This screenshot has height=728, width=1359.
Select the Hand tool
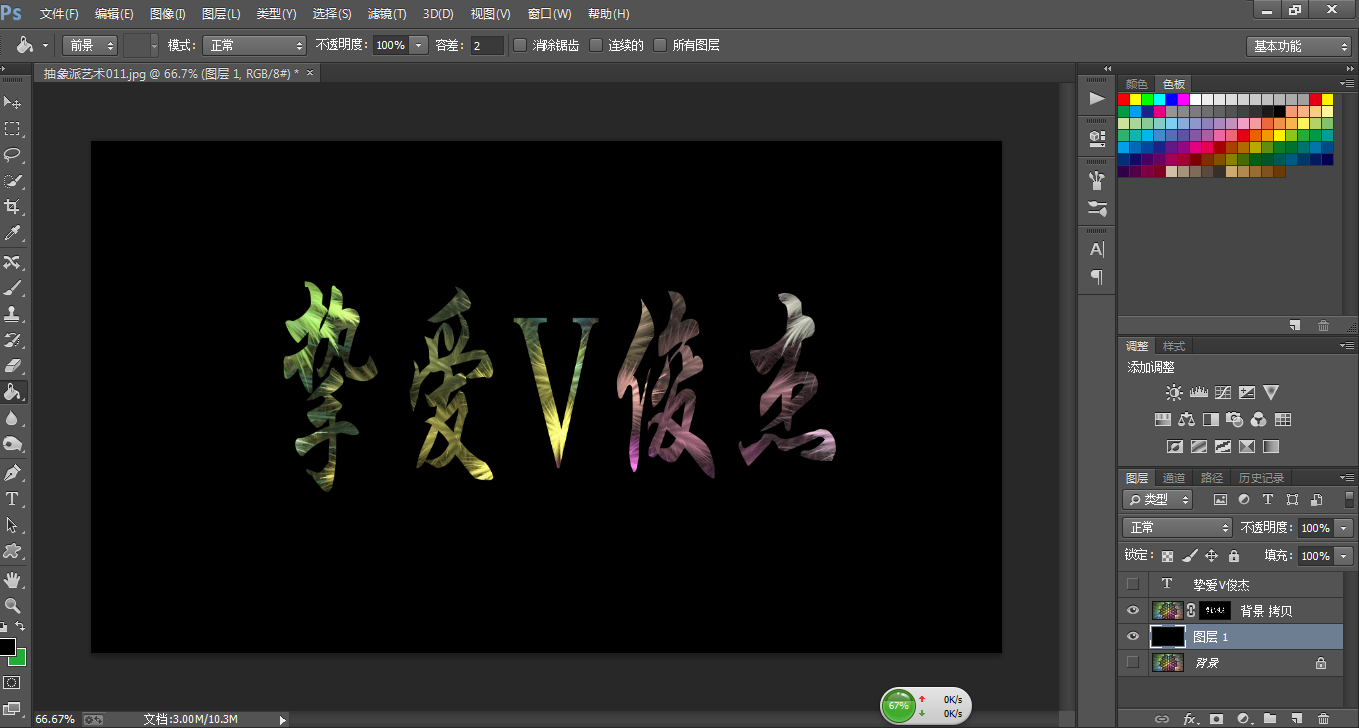[13, 579]
